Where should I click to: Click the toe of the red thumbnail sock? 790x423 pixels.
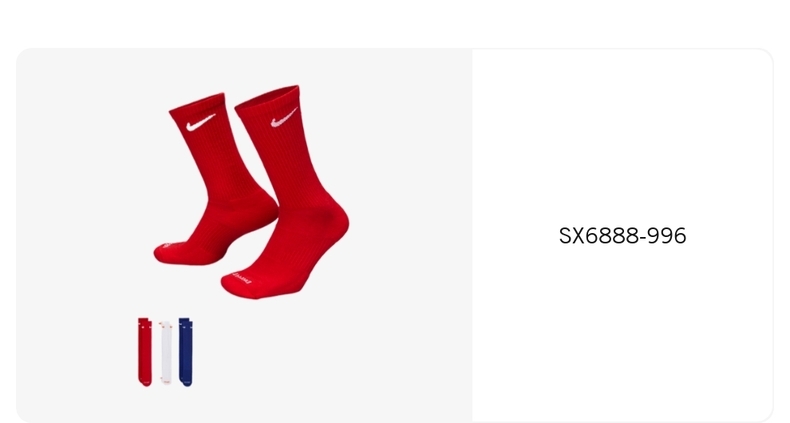point(146,382)
